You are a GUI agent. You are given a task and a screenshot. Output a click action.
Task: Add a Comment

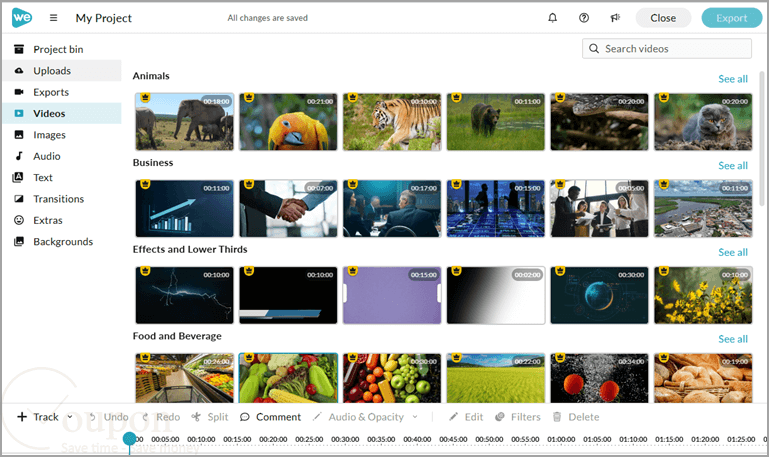270,417
